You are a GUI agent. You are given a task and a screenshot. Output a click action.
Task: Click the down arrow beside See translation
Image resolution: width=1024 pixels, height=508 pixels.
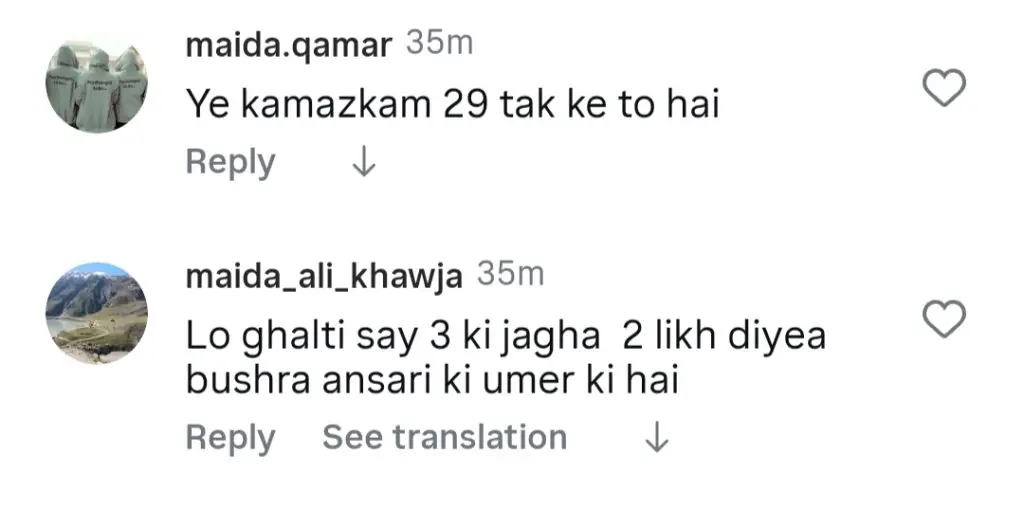(x=656, y=437)
